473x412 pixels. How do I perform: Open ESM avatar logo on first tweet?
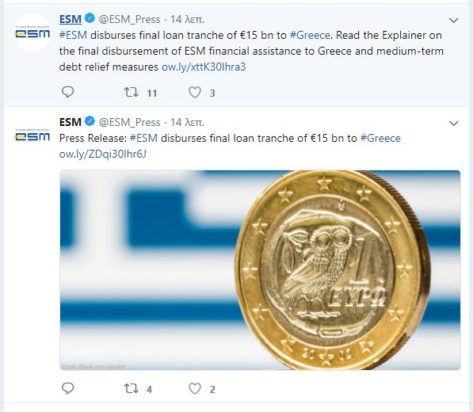pyautogui.click(x=32, y=33)
